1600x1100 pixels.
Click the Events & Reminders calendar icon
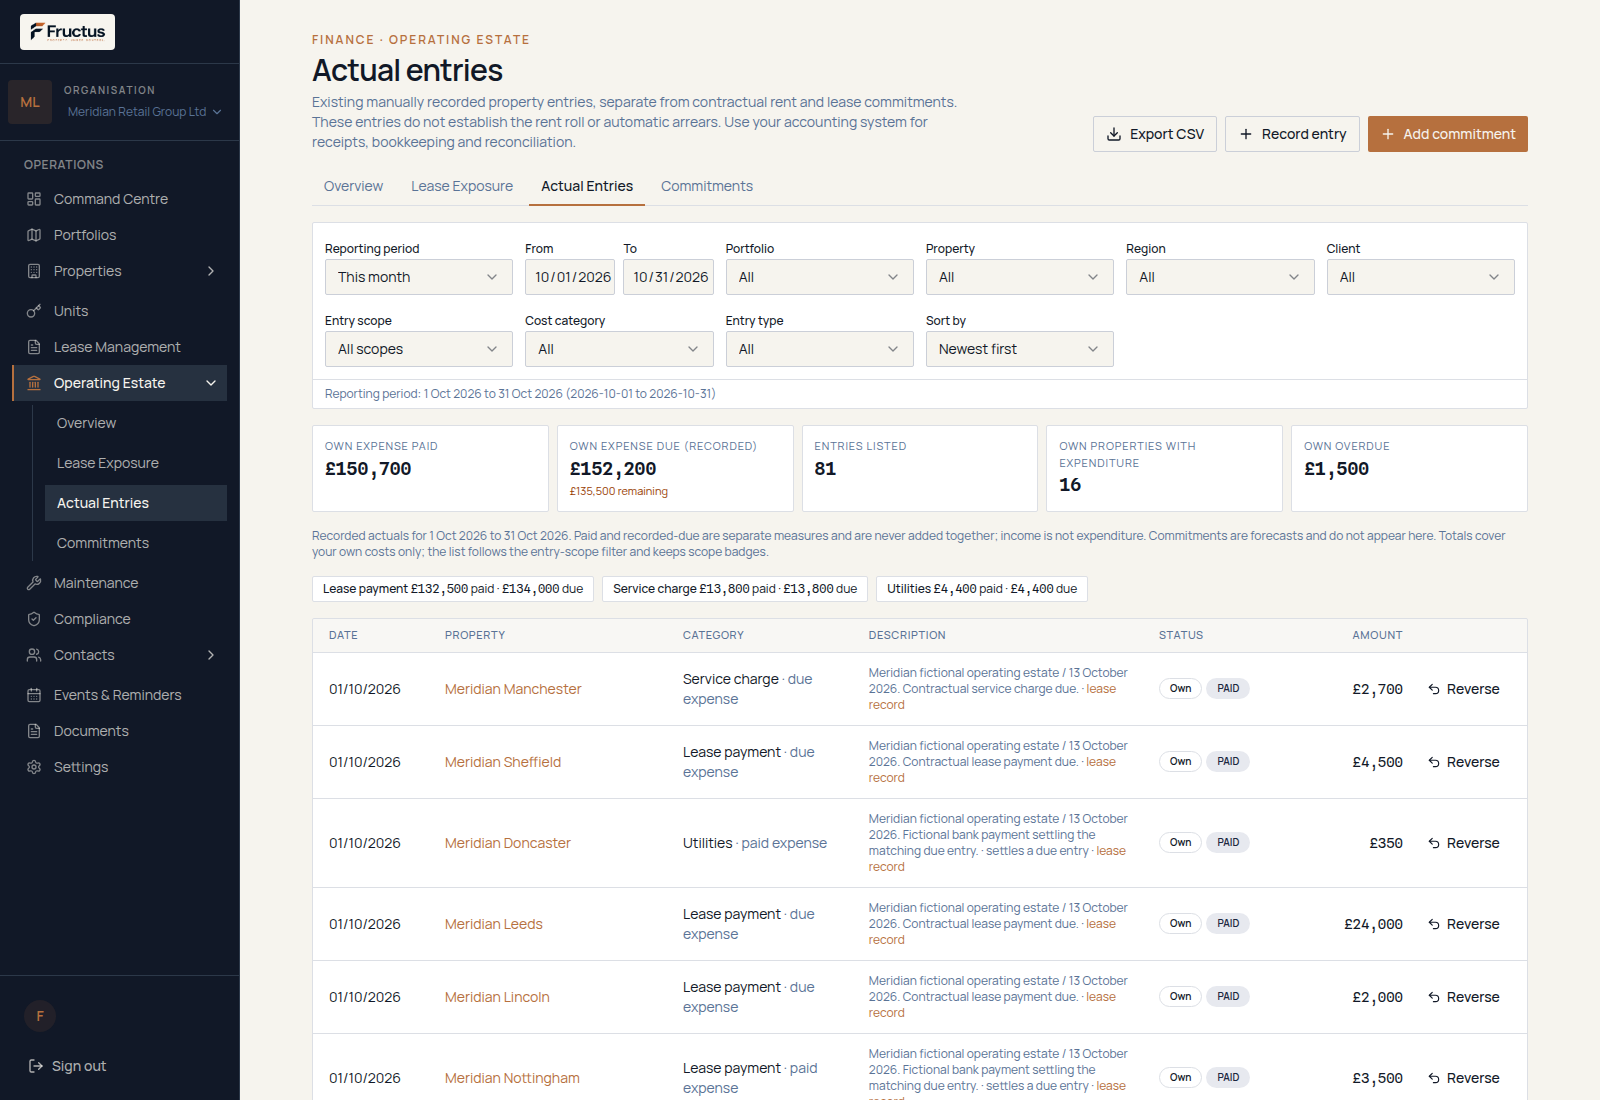click(34, 695)
